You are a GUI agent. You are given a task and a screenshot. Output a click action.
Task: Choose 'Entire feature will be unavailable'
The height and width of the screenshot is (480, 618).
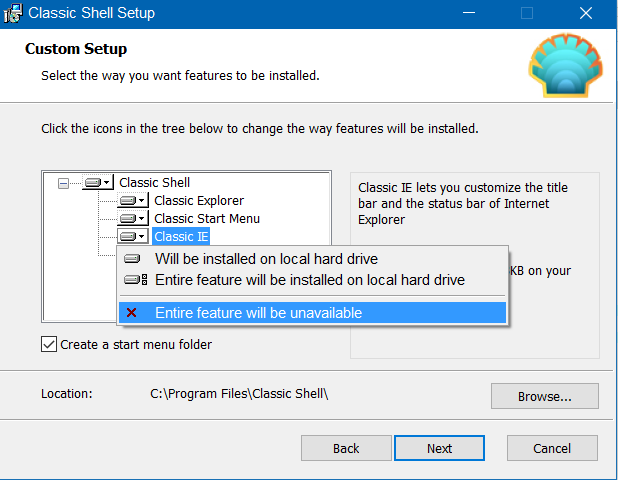click(x=313, y=313)
